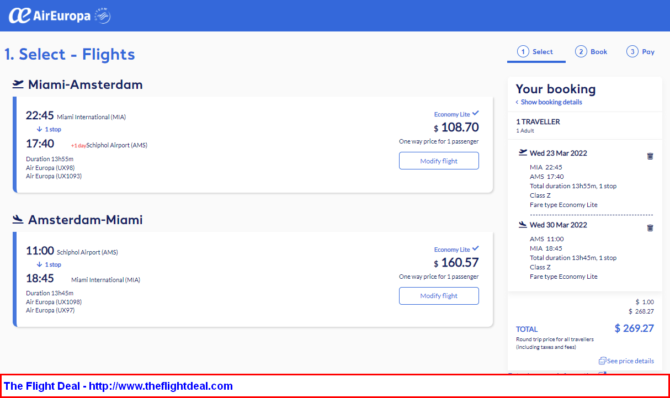Open See price details link
The image size is (670, 398).
(x=630, y=361)
